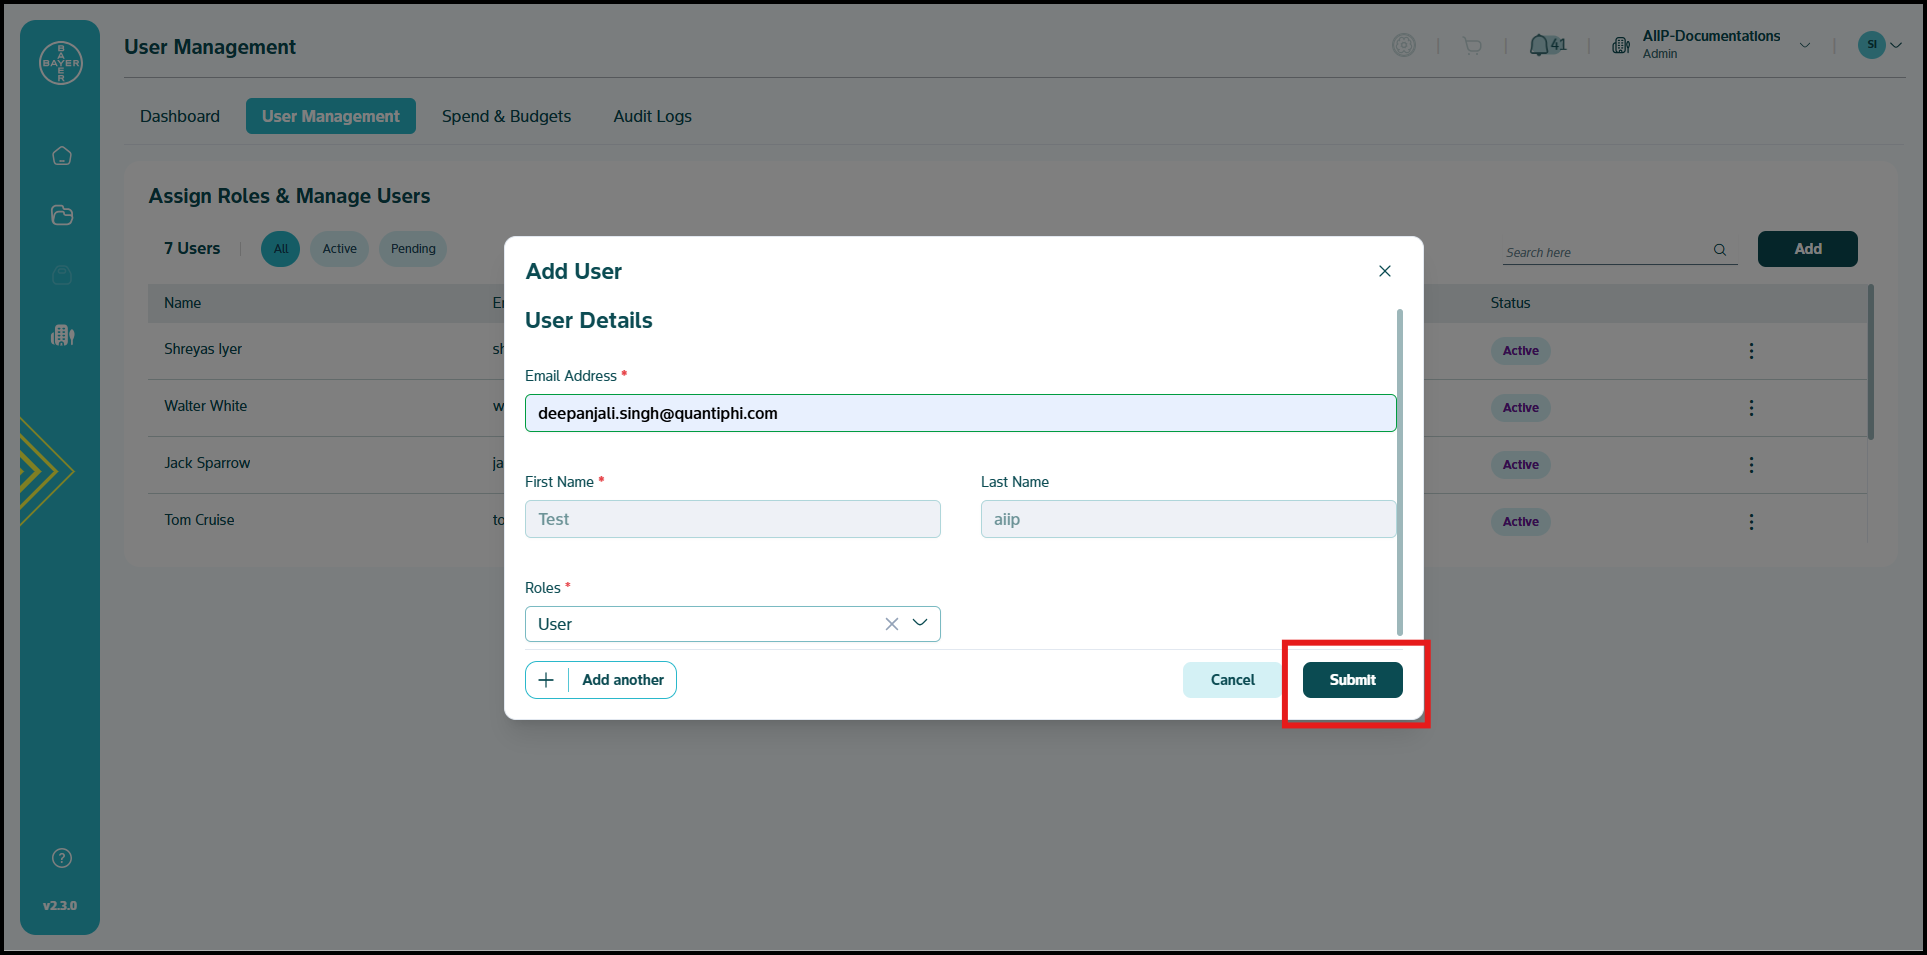Switch to the Audit Logs tab
Viewport: 1927px width, 955px height.
click(x=652, y=116)
